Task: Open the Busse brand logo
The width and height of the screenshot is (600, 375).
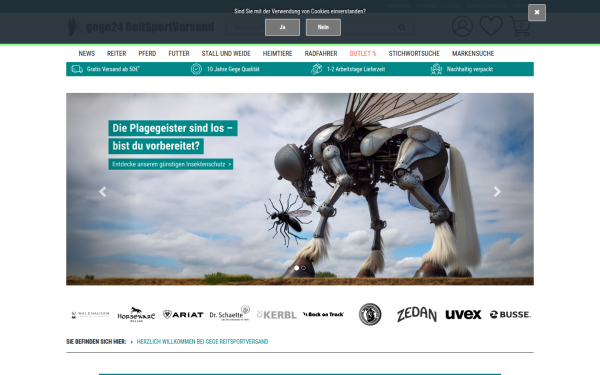Action: click(x=510, y=315)
